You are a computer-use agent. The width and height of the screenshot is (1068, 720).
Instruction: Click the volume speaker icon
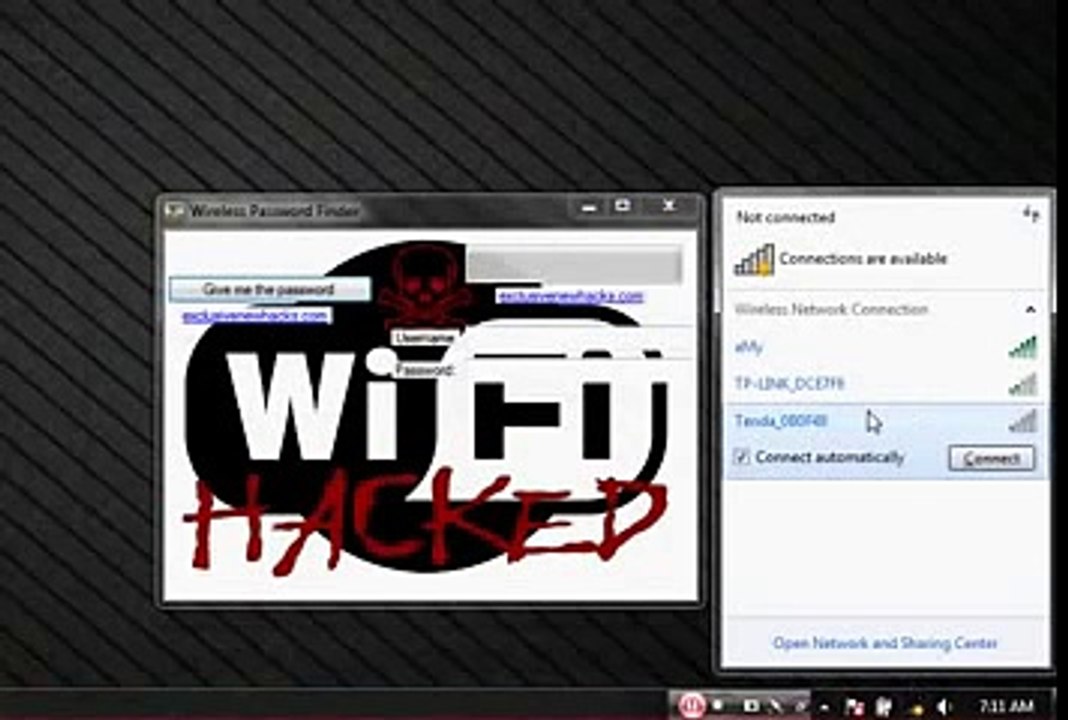(945, 707)
